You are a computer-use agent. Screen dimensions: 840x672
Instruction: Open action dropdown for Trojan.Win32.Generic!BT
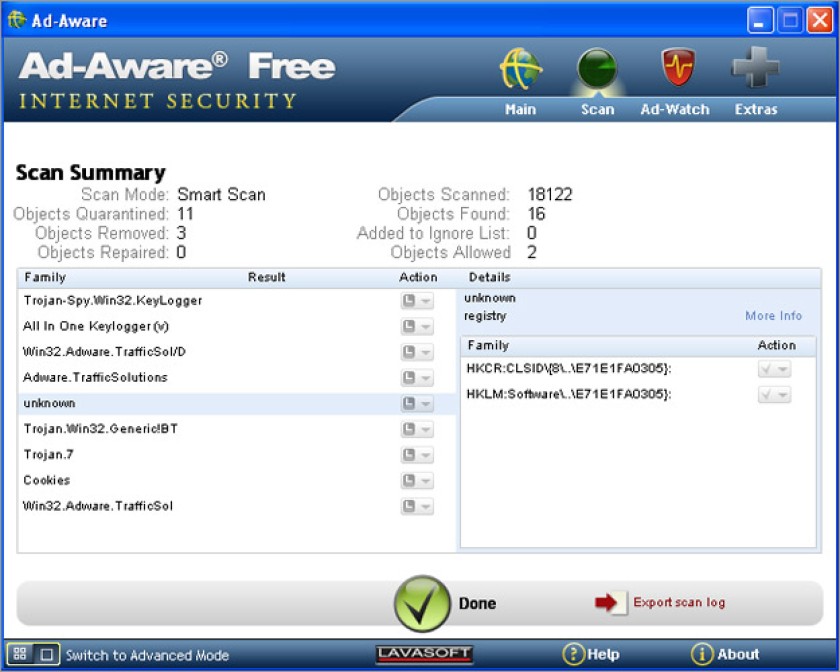pyautogui.click(x=417, y=429)
